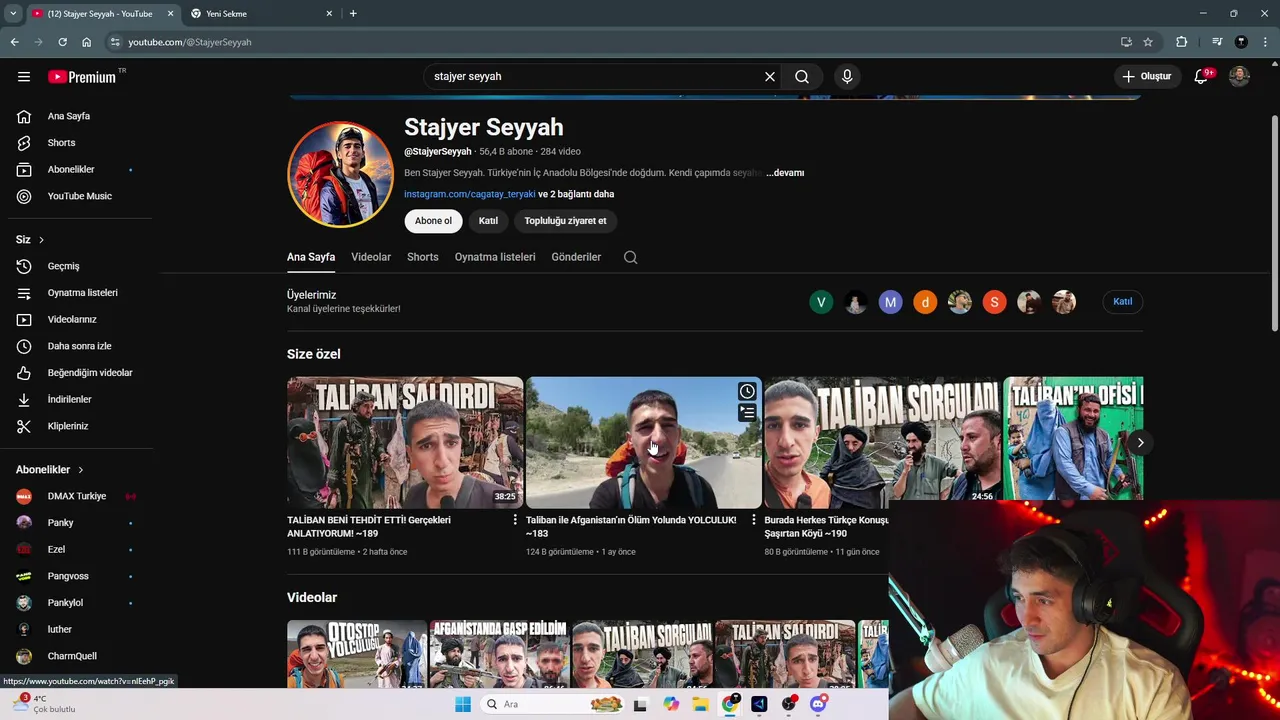This screenshot has width=1280, height=720.
Task: Click the Stajyer Seyyah channel avatar
Action: [x=340, y=175]
